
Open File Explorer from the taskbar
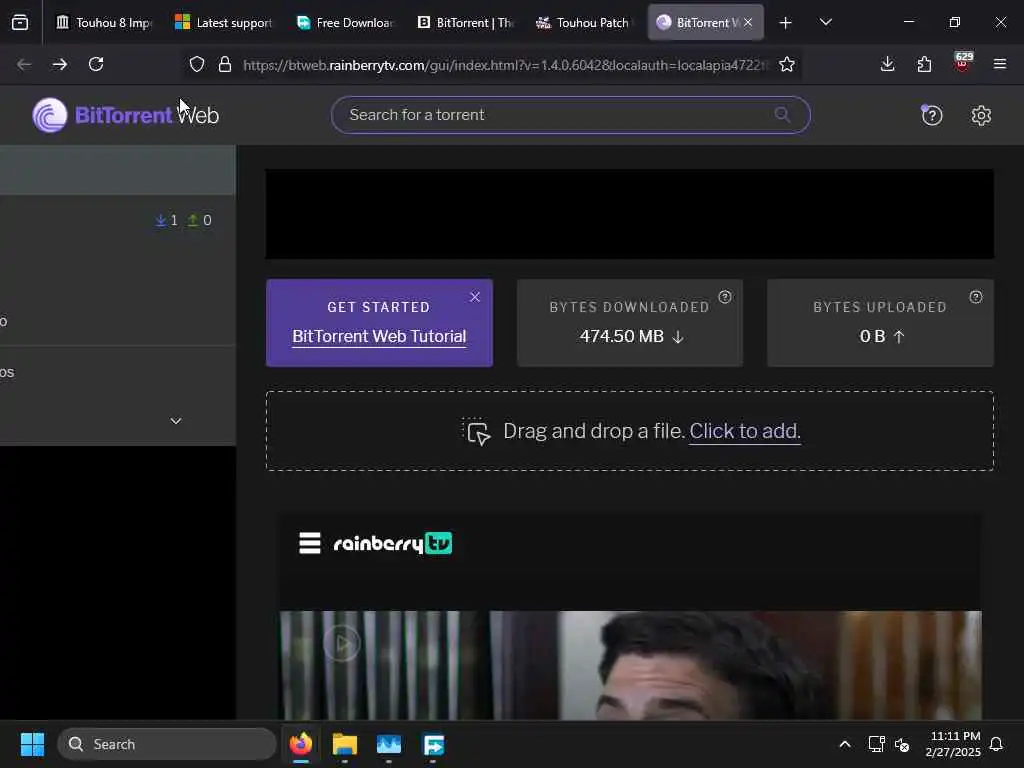(344, 744)
